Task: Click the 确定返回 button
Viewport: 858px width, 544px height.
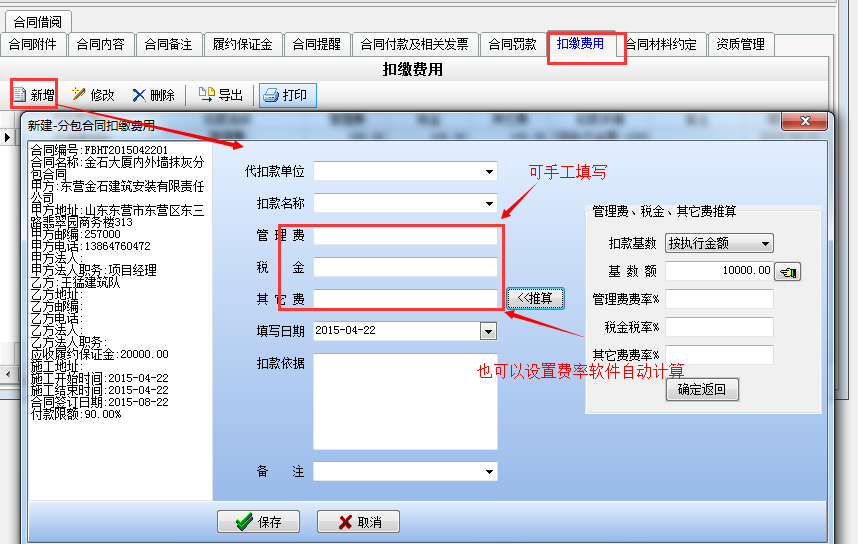Action: [702, 390]
